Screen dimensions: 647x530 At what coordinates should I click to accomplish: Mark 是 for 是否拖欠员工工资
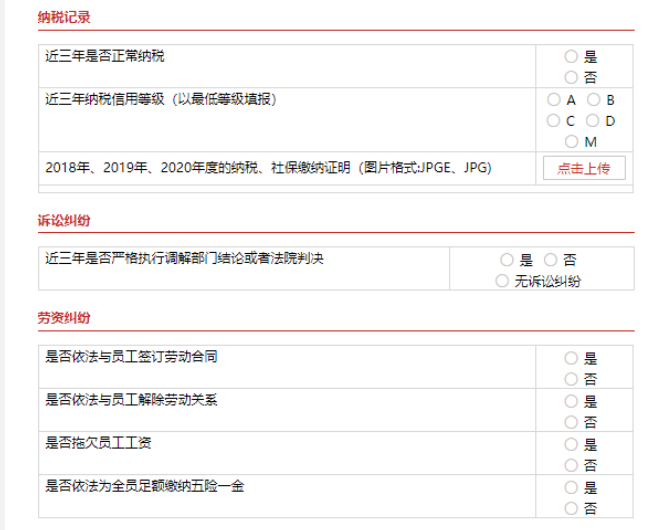click(571, 444)
